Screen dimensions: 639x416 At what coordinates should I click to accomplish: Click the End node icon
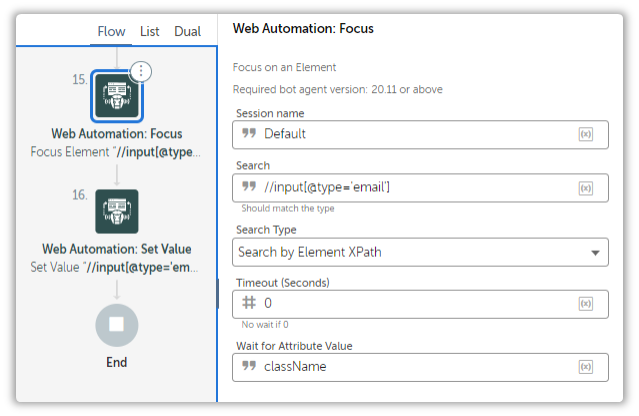(x=117, y=325)
